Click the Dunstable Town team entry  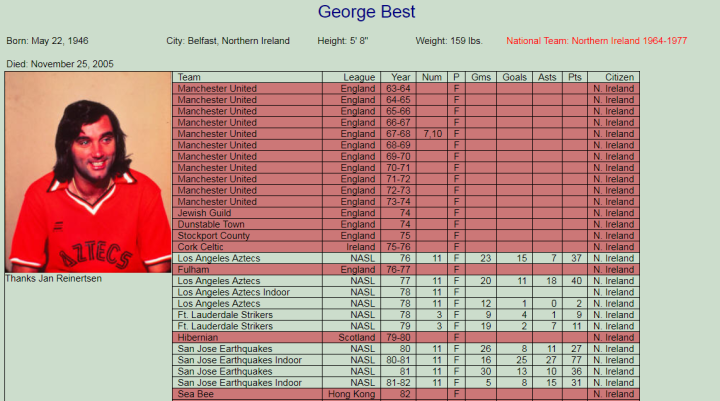210,224
